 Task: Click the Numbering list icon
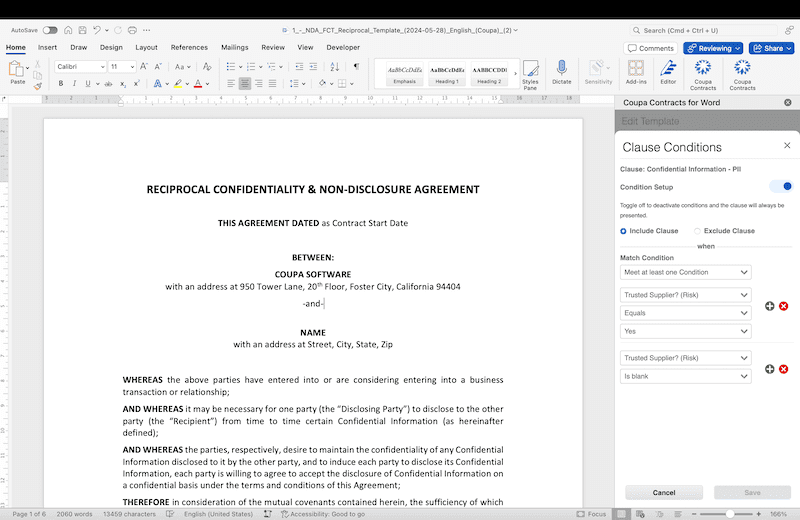coord(251,66)
